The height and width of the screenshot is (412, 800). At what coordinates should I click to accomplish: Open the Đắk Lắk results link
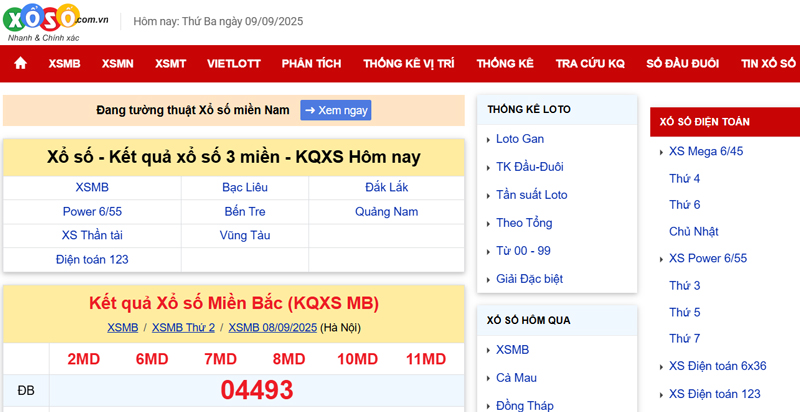point(387,187)
